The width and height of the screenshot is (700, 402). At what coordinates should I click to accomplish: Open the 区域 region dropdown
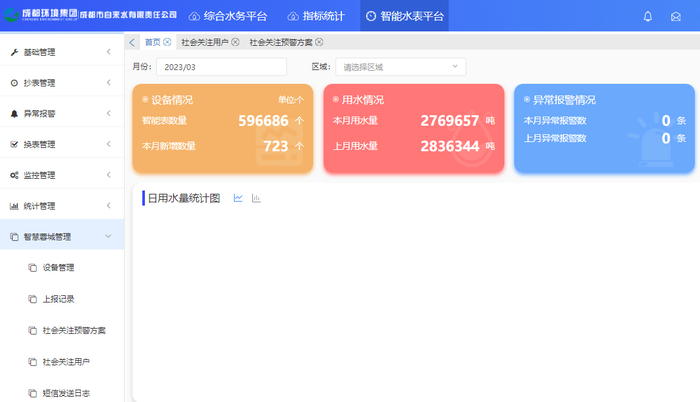[x=401, y=67]
